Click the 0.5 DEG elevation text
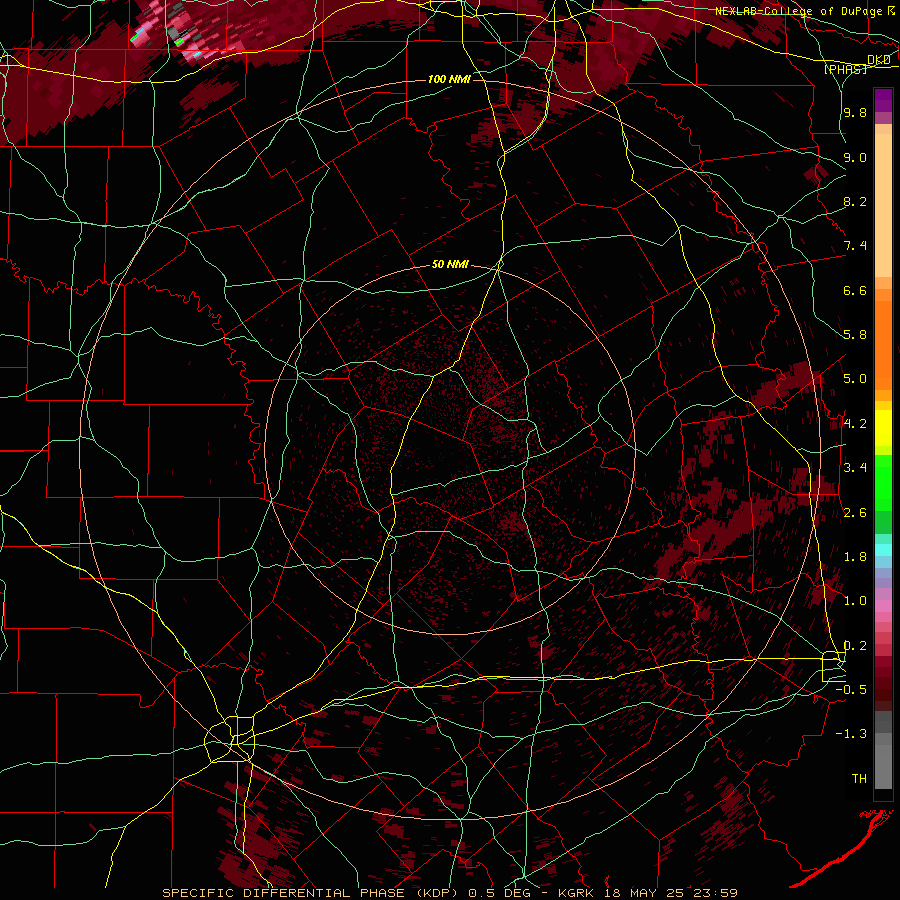This screenshot has width=900, height=900. (x=499, y=893)
